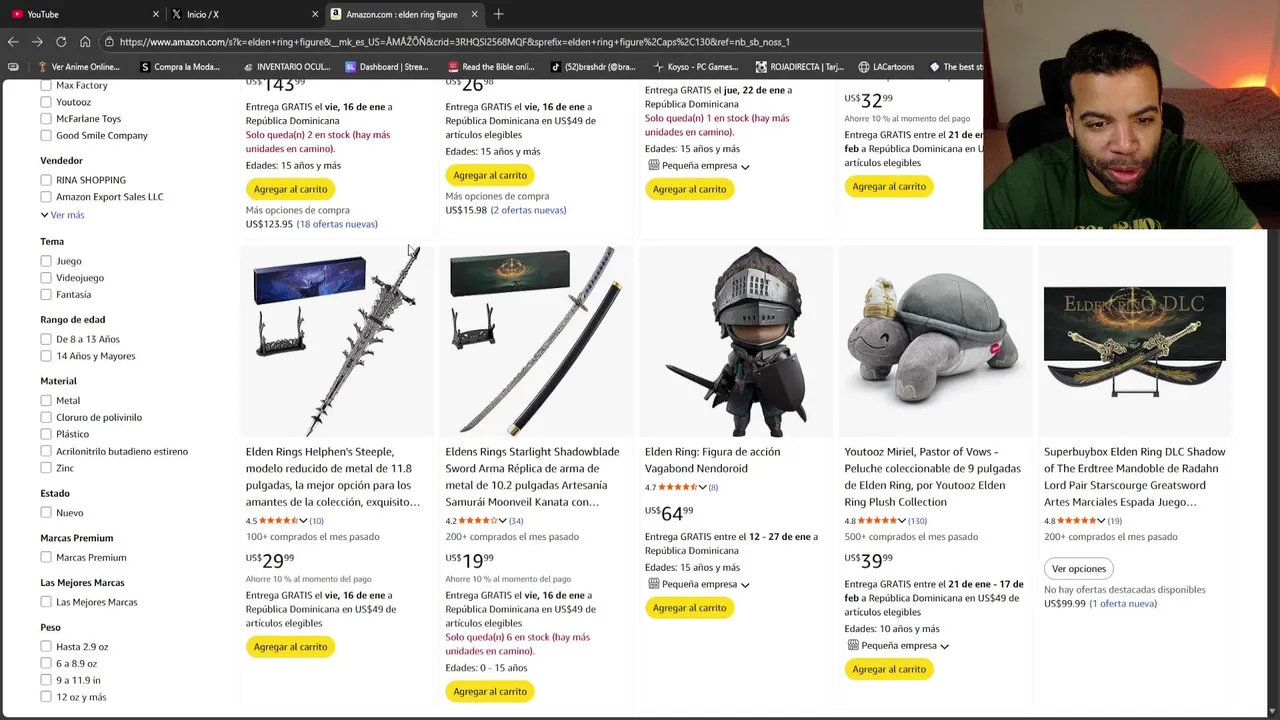The width and height of the screenshot is (1280, 720).
Task: Expand Pequeña empresa under Vagabond Nendoroid
Action: pyautogui.click(x=699, y=584)
